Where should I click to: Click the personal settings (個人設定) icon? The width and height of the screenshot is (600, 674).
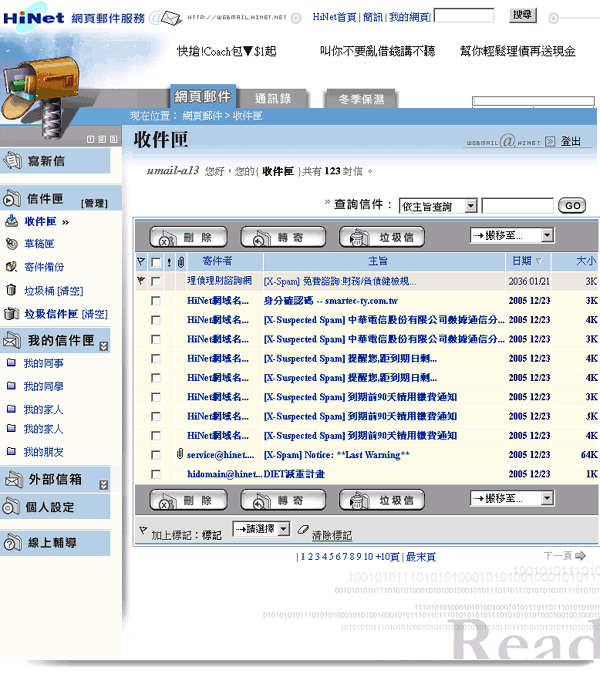point(12,507)
